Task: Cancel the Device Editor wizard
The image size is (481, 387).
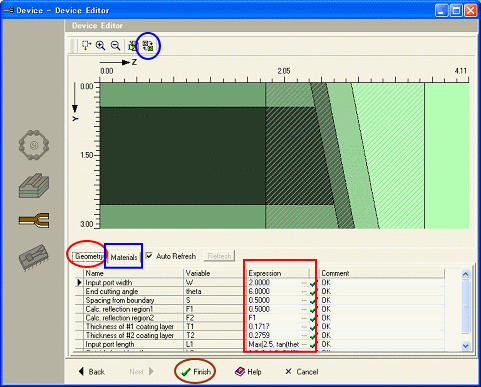Action: coord(302,371)
